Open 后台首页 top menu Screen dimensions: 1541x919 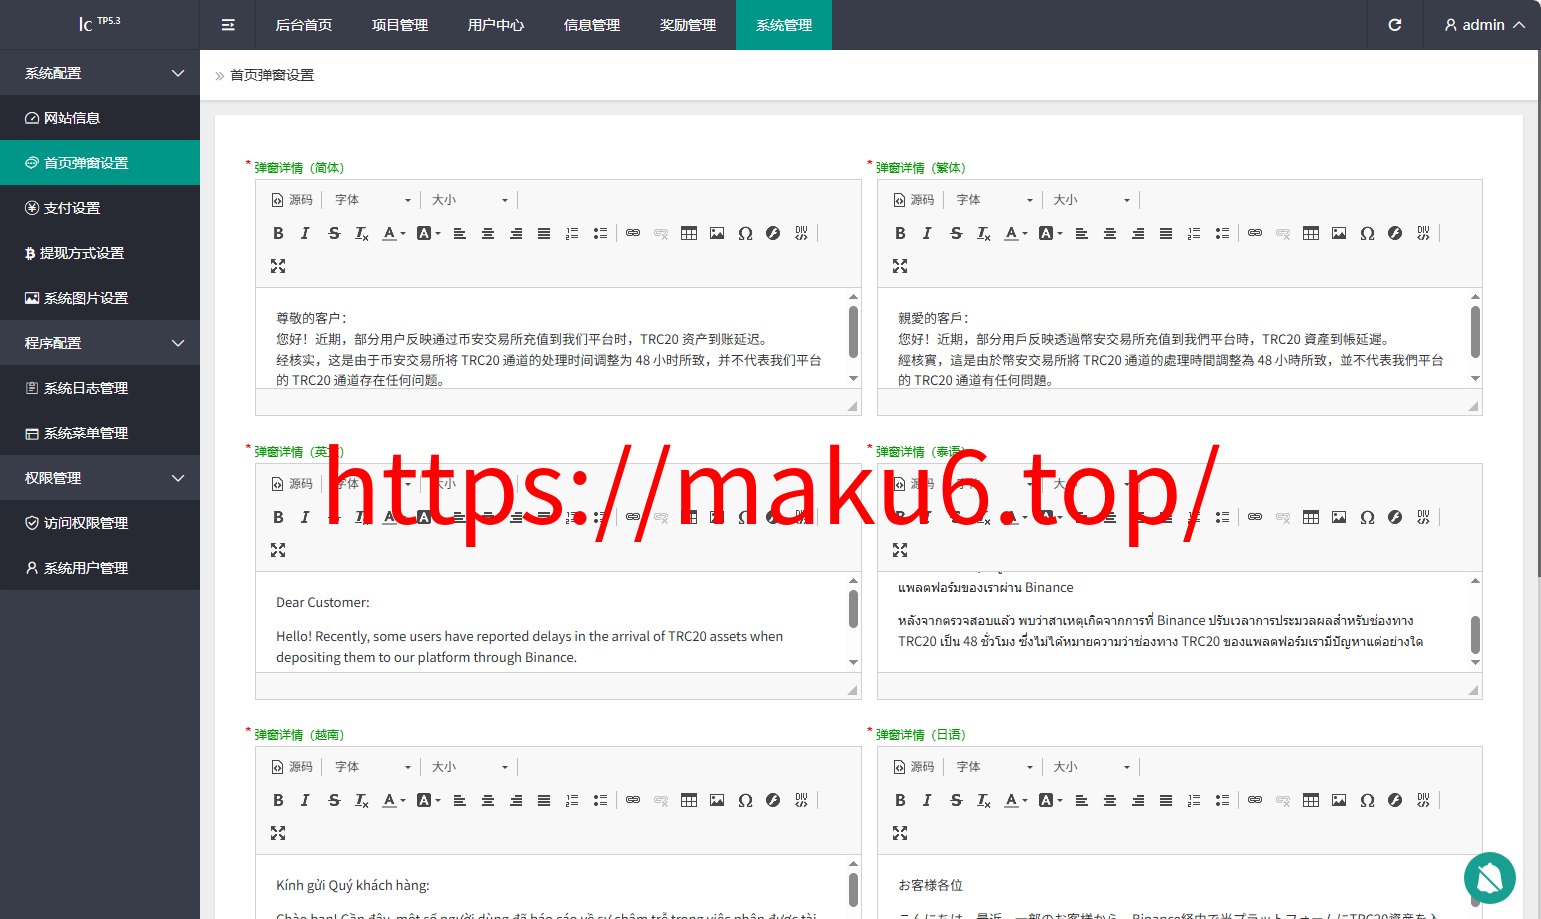pyautogui.click(x=304, y=25)
